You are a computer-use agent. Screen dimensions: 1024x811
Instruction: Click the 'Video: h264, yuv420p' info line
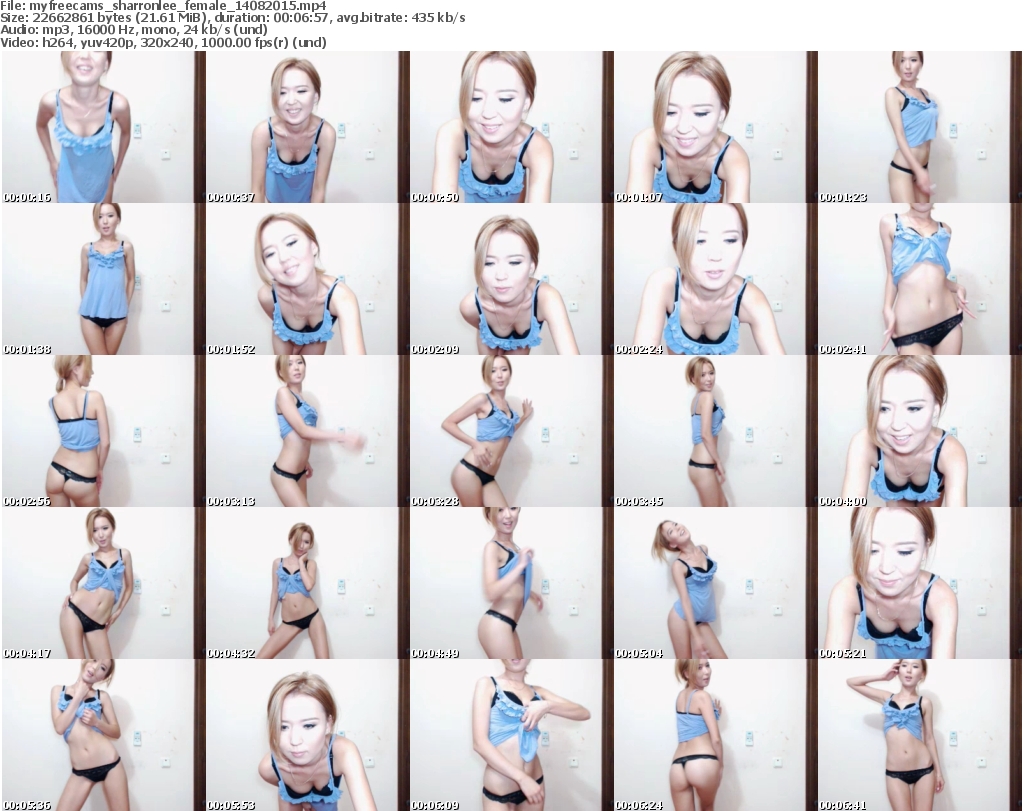(163, 42)
